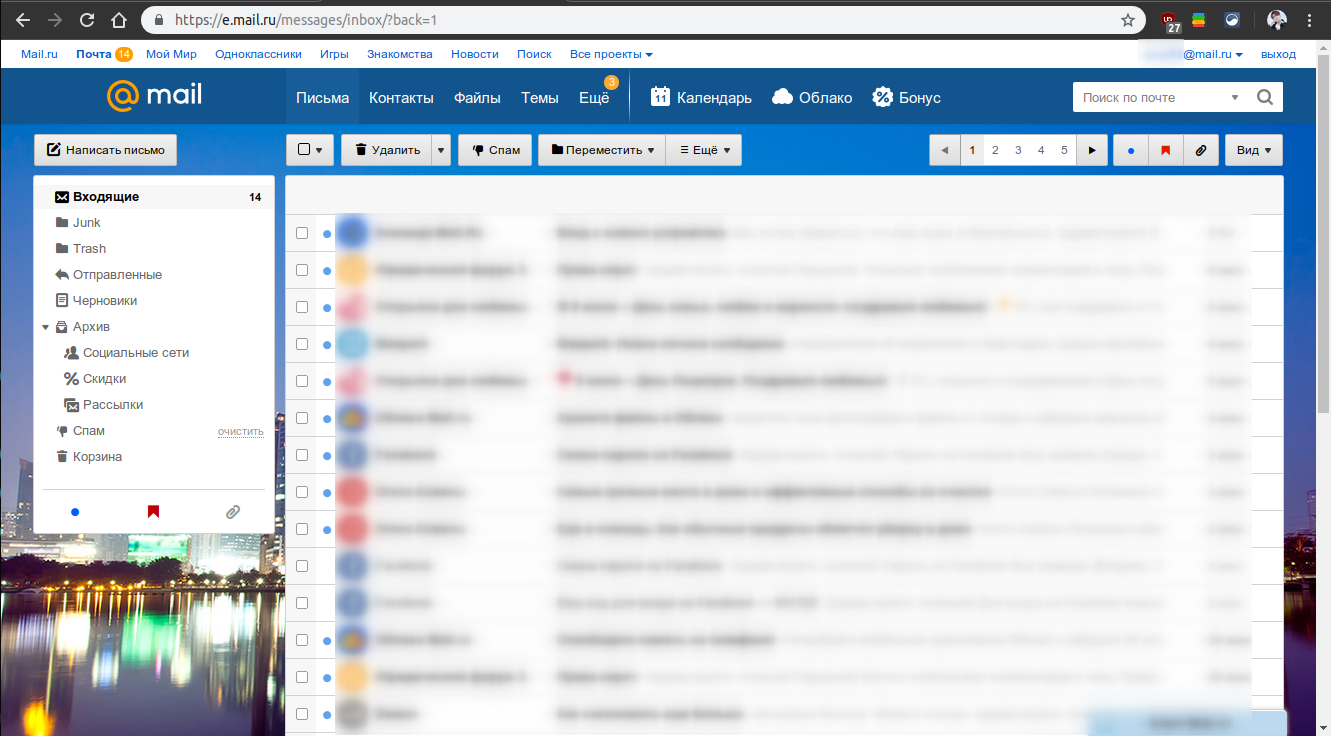Screen dimensions: 1331x736
Task: Show flagged via sidebar red flag
Action: click(153, 512)
